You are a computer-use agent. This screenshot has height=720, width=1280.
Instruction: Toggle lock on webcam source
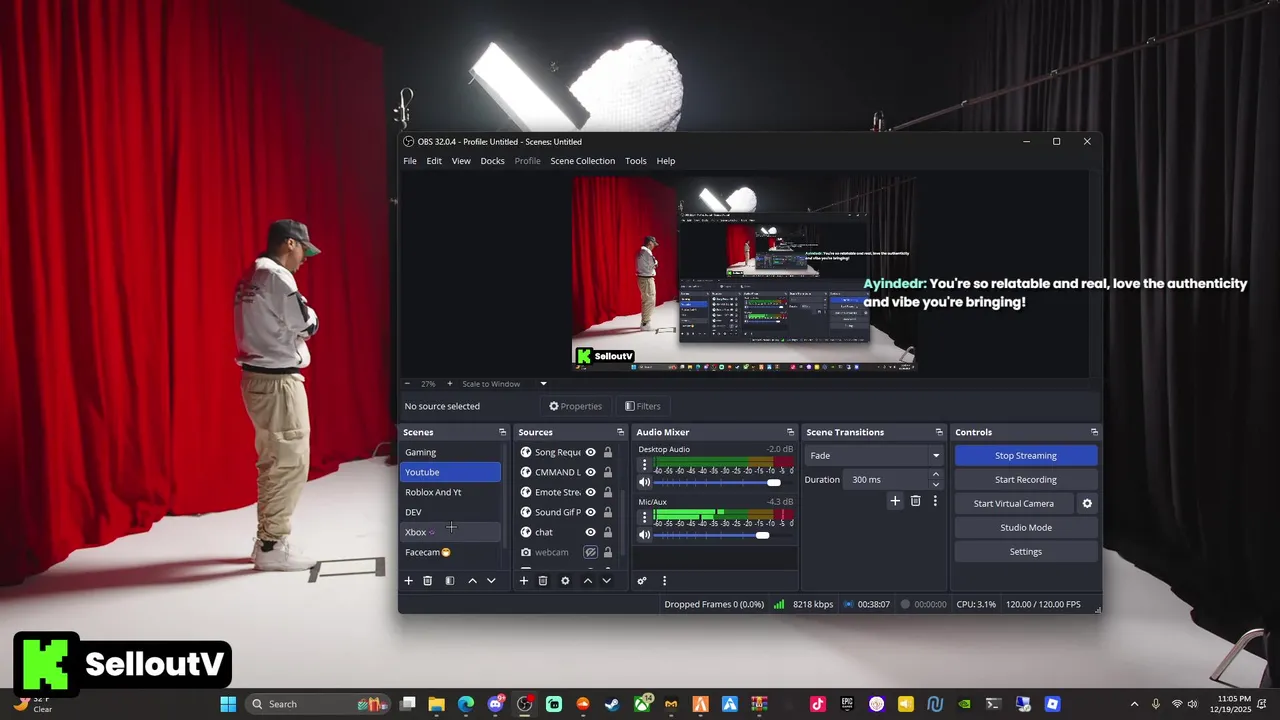[x=607, y=552]
